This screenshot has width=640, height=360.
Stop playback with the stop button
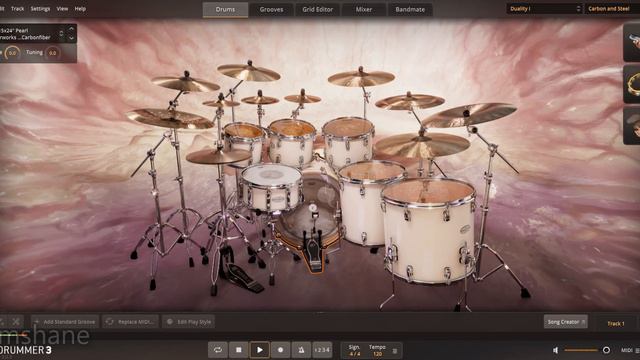coord(239,350)
